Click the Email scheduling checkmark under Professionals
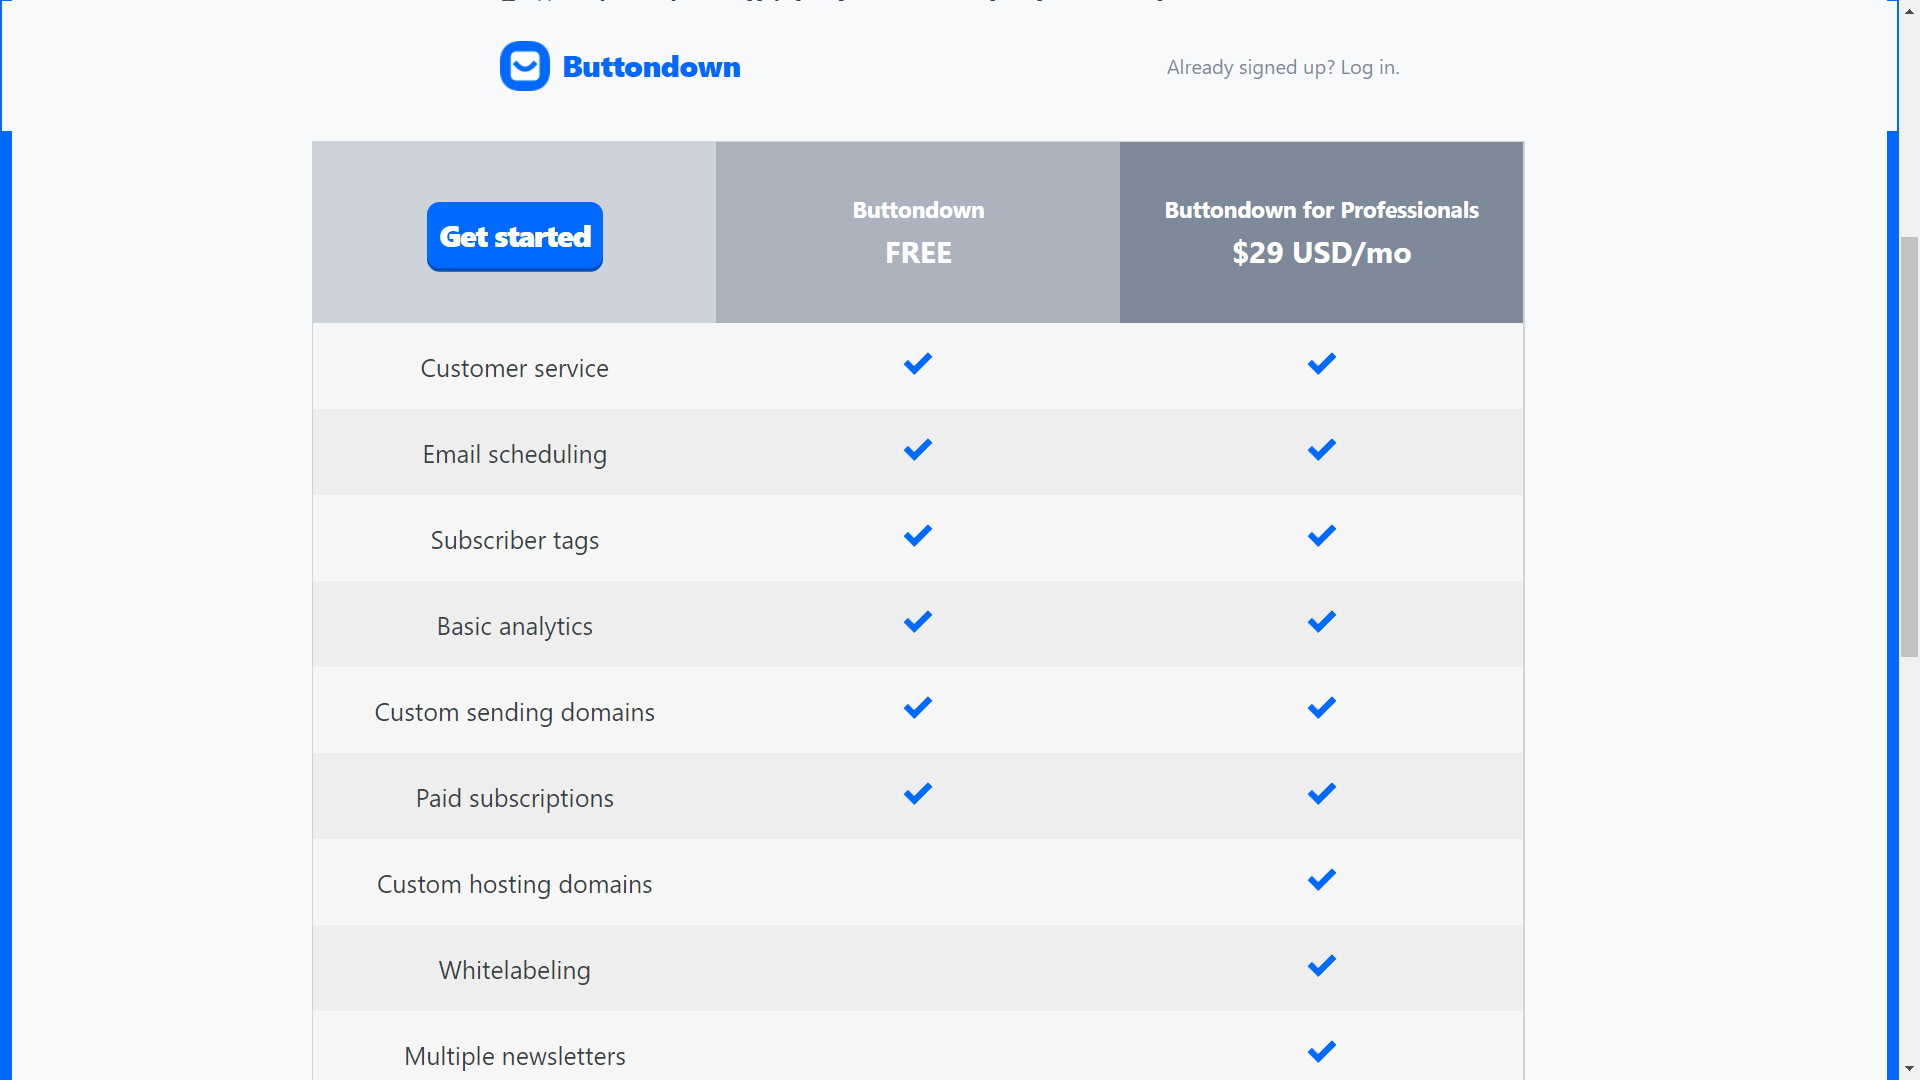The height and width of the screenshot is (1080, 1920). click(1321, 450)
